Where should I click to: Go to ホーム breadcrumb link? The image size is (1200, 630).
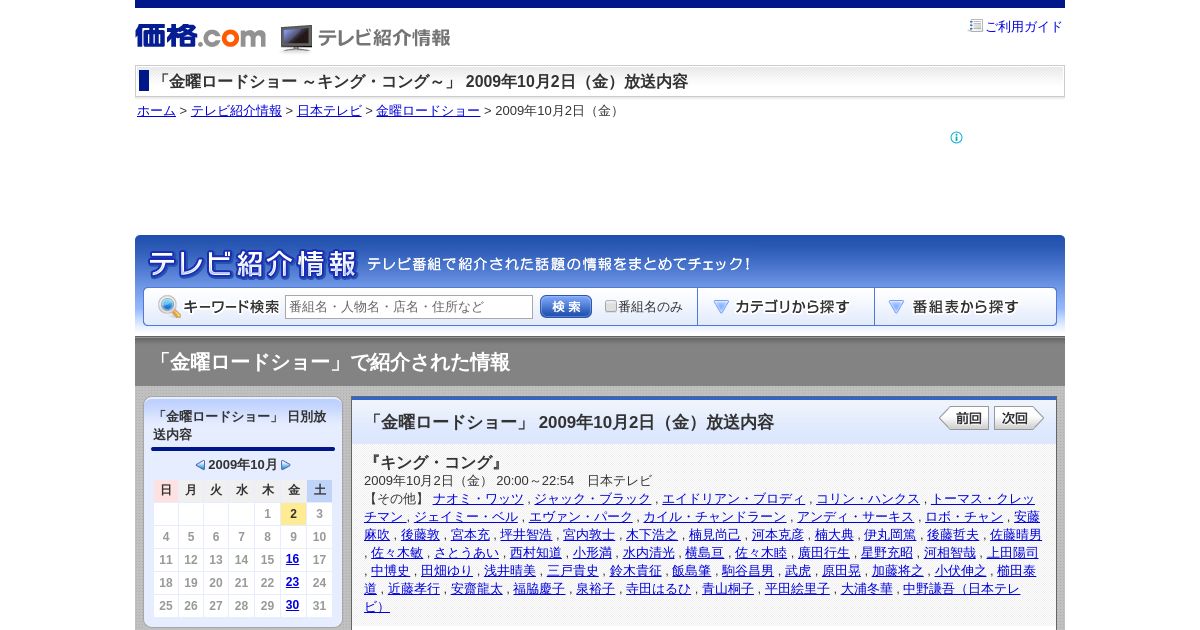pos(156,111)
